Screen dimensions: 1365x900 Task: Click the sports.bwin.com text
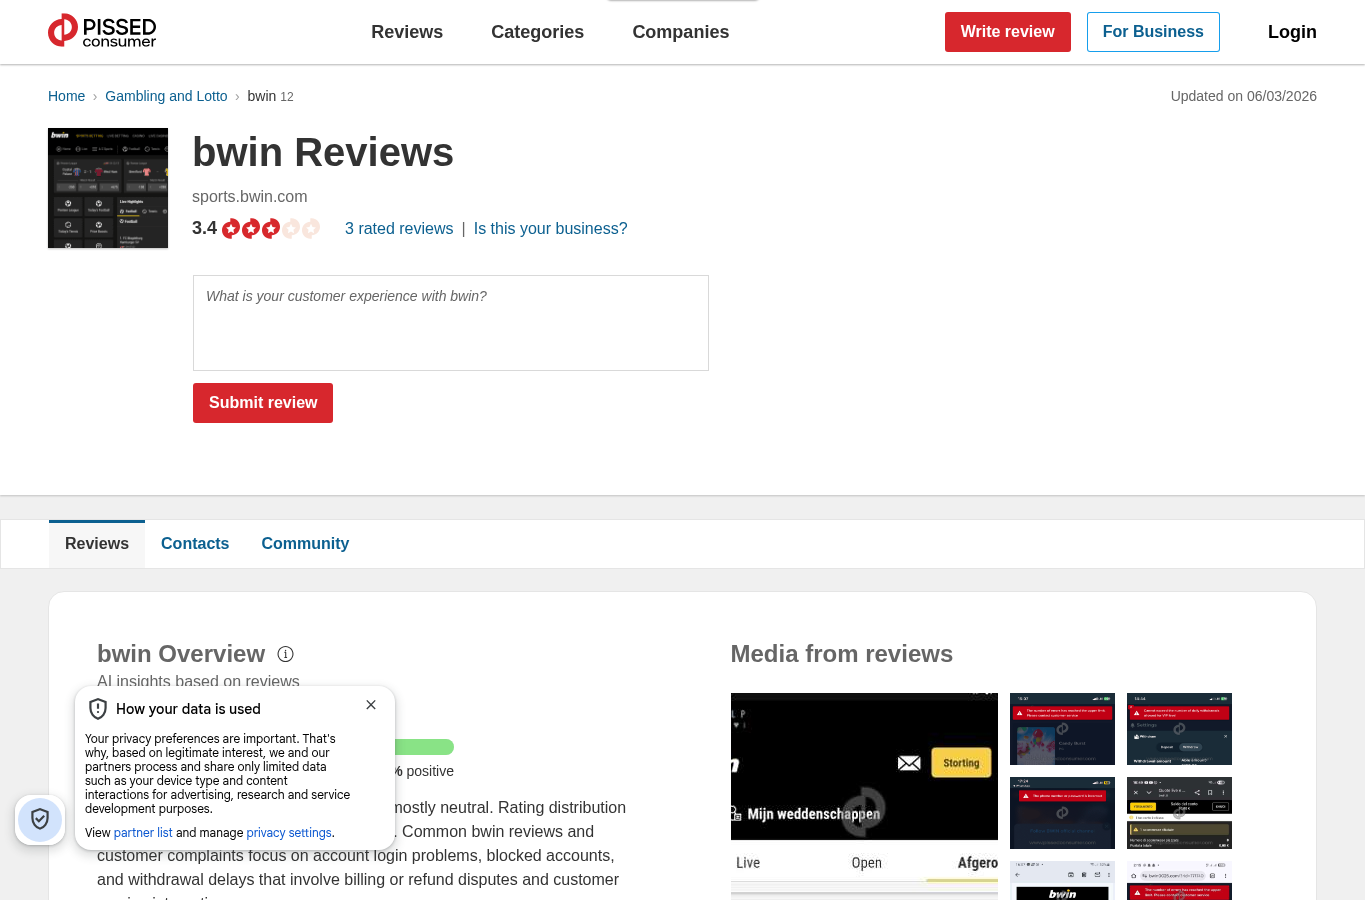[x=250, y=197]
